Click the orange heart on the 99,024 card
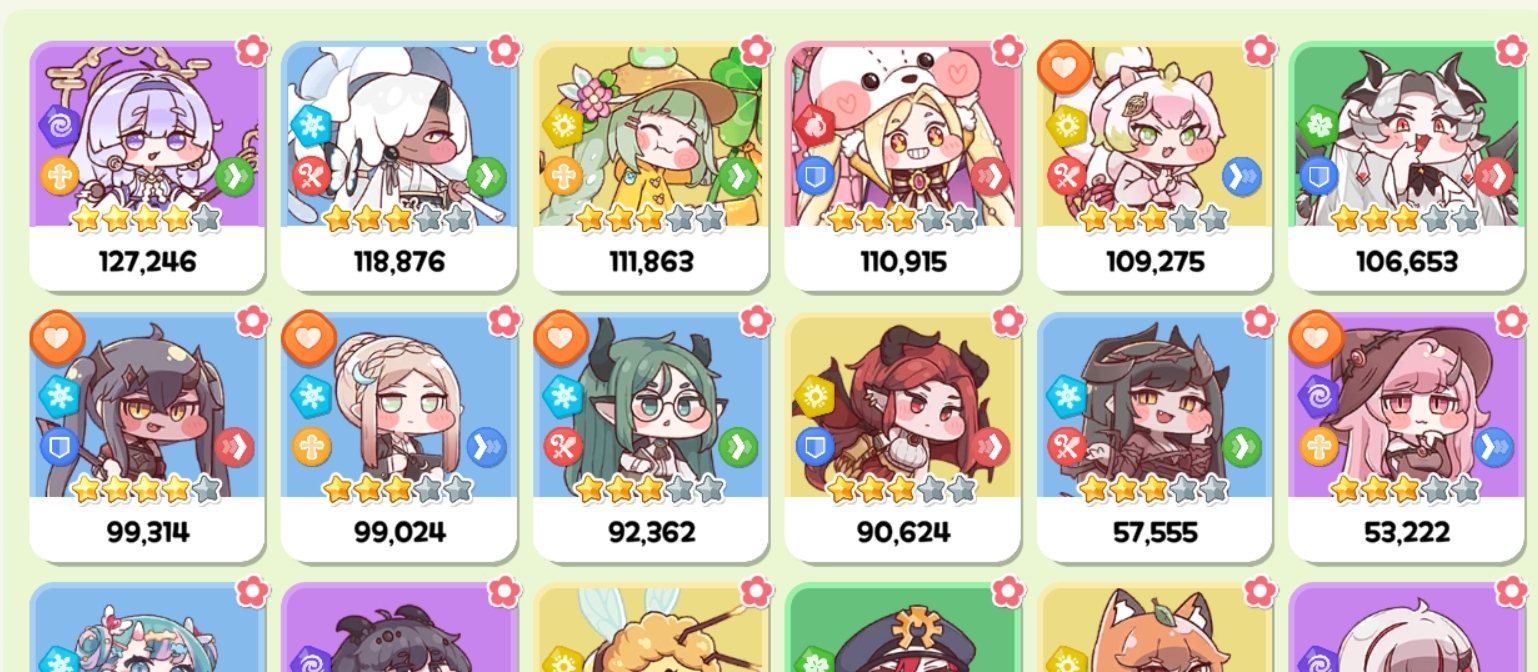This screenshot has width=1538, height=672. click(308, 337)
